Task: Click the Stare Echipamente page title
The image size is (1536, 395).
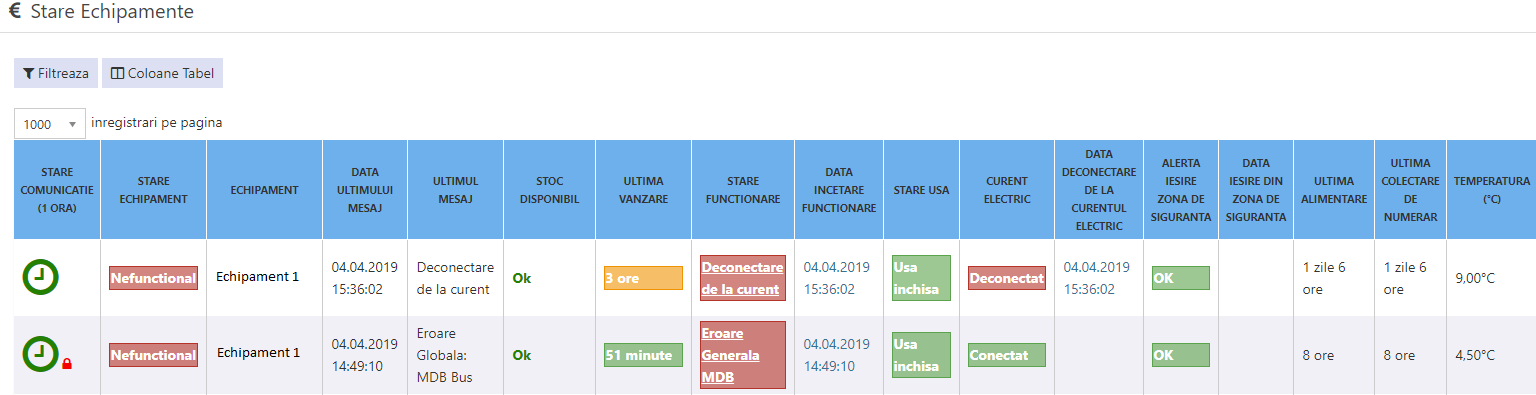Action: pyautogui.click(x=112, y=13)
